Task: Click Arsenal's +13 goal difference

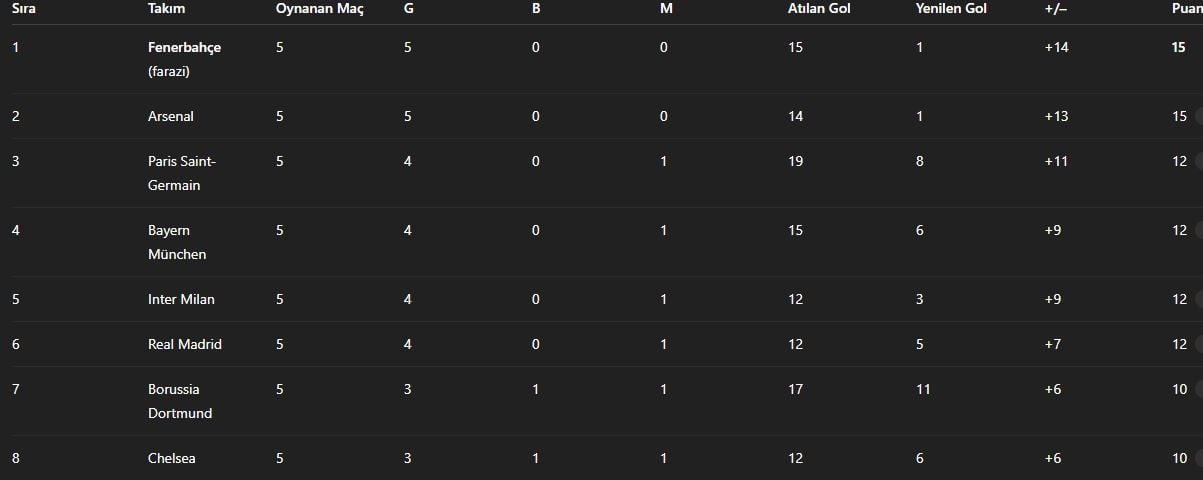Action: coord(1056,117)
